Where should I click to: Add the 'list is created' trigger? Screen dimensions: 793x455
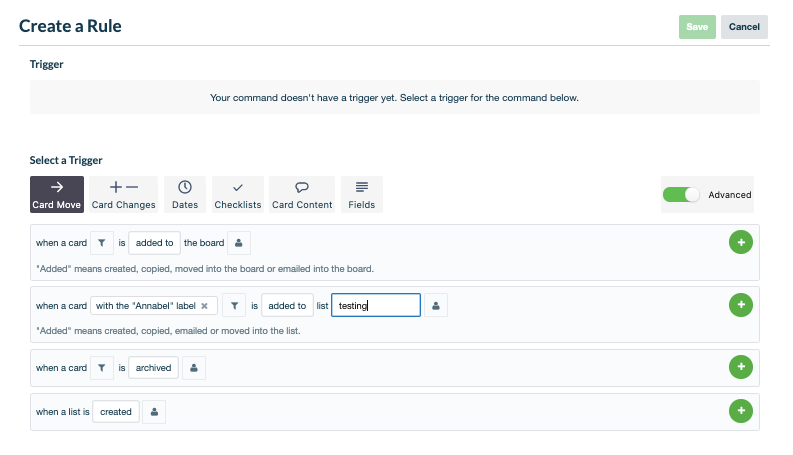click(740, 411)
